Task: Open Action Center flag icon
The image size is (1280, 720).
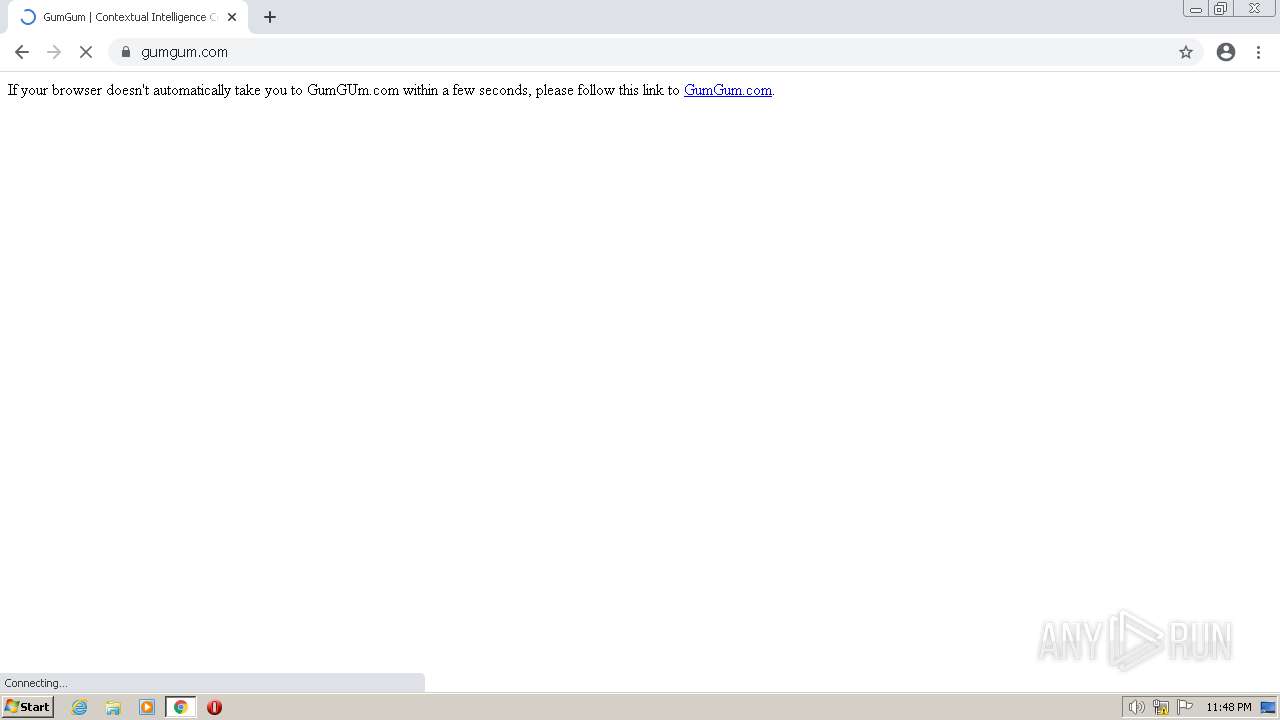Action: (1185, 707)
